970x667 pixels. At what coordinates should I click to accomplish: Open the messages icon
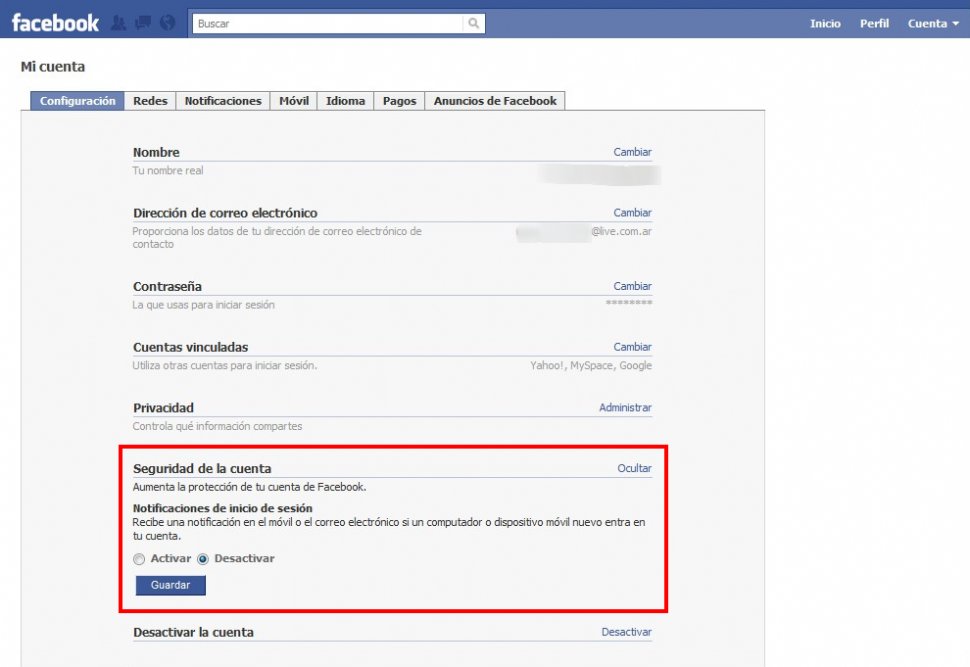tap(143, 23)
